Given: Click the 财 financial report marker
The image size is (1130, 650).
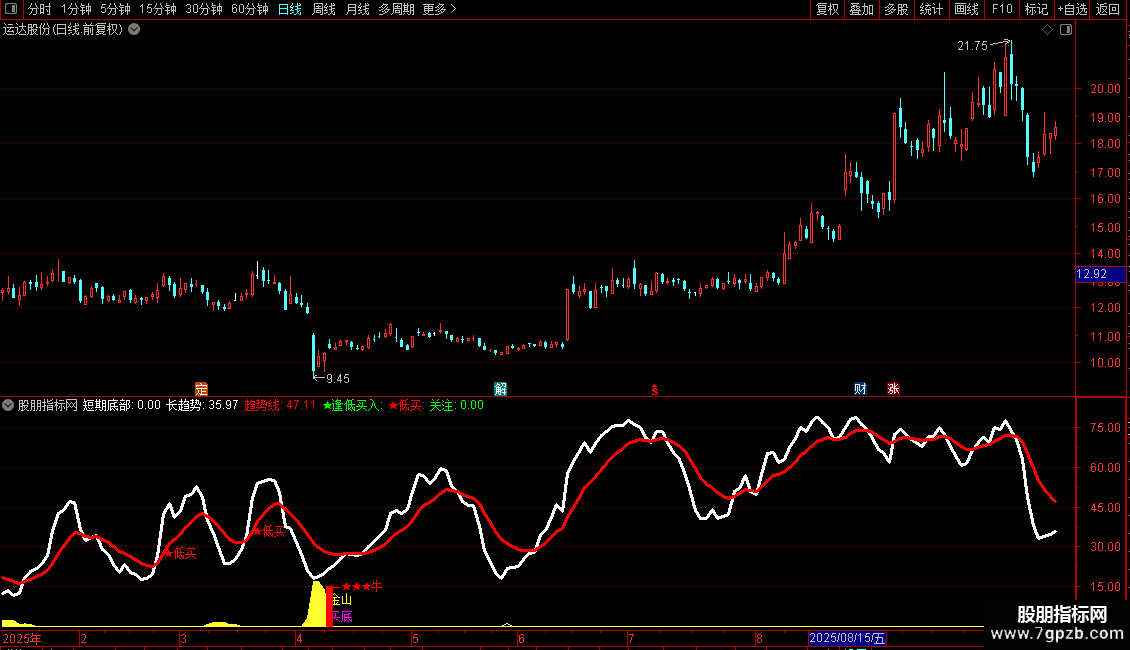Looking at the screenshot, I should [x=860, y=389].
